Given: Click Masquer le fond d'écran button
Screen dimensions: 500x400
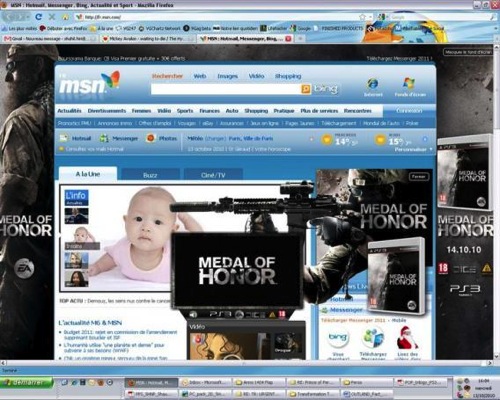Looking at the screenshot, I should (468, 52).
